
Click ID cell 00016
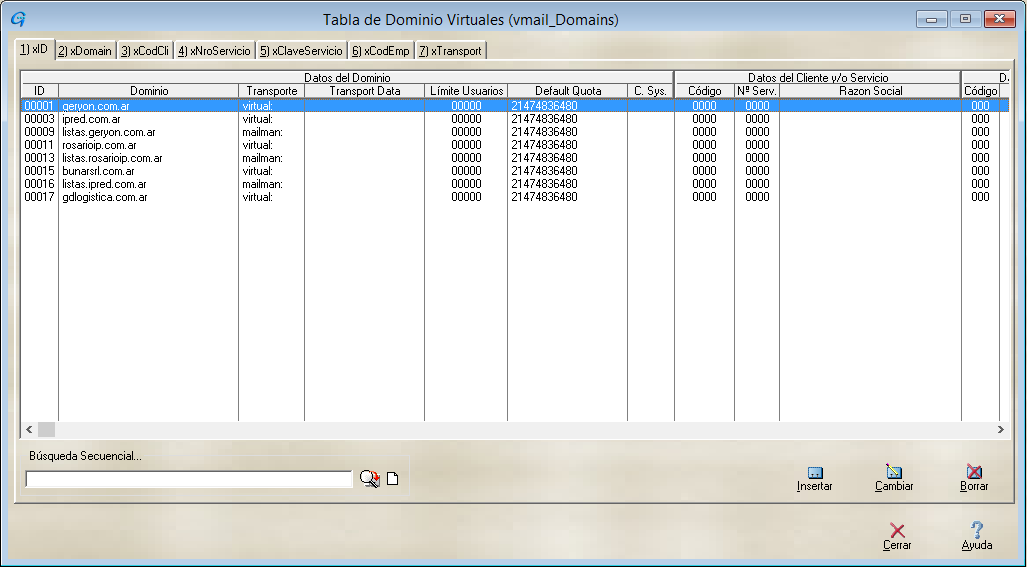pos(39,184)
